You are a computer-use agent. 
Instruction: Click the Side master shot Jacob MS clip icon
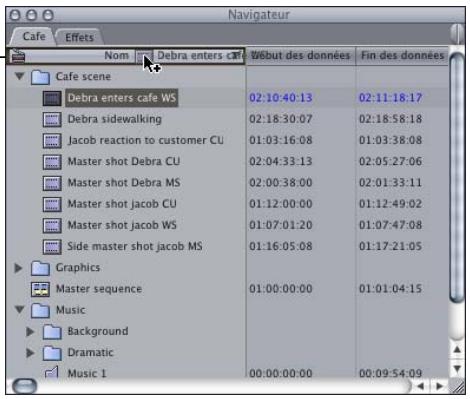pos(52,247)
